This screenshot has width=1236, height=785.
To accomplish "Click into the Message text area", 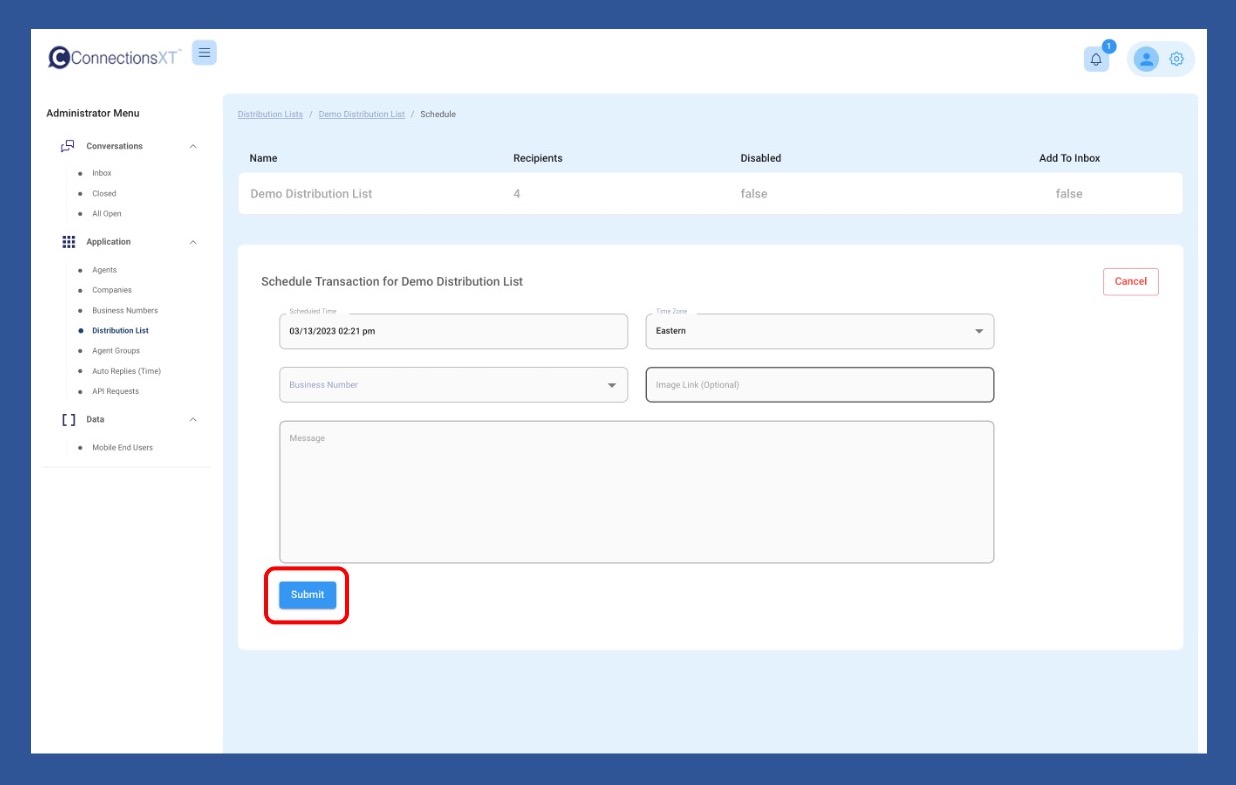I will (x=636, y=492).
